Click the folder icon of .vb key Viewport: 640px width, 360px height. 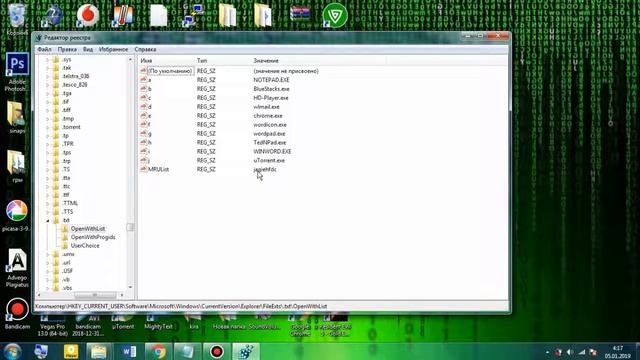point(56,280)
